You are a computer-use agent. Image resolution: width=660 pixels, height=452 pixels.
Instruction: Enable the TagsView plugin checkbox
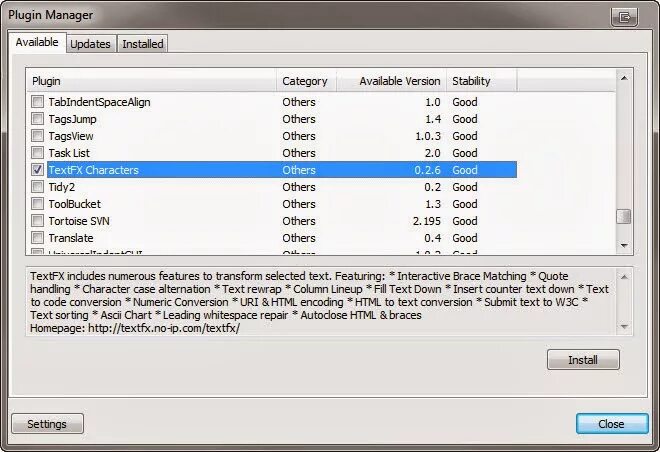pyautogui.click(x=37, y=136)
